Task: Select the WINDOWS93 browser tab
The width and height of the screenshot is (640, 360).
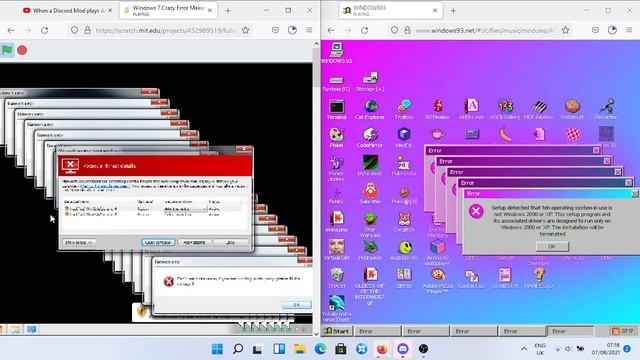Action: [x=391, y=11]
